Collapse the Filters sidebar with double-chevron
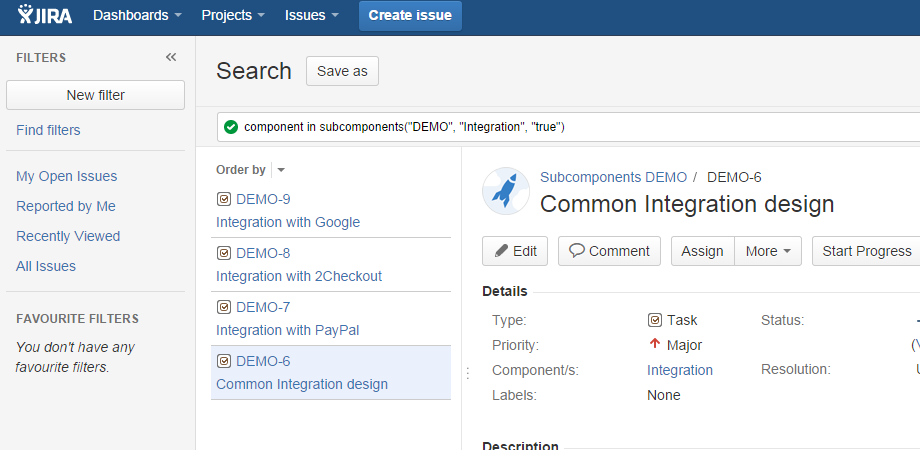Screen dimensions: 920x450 [x=171, y=58]
